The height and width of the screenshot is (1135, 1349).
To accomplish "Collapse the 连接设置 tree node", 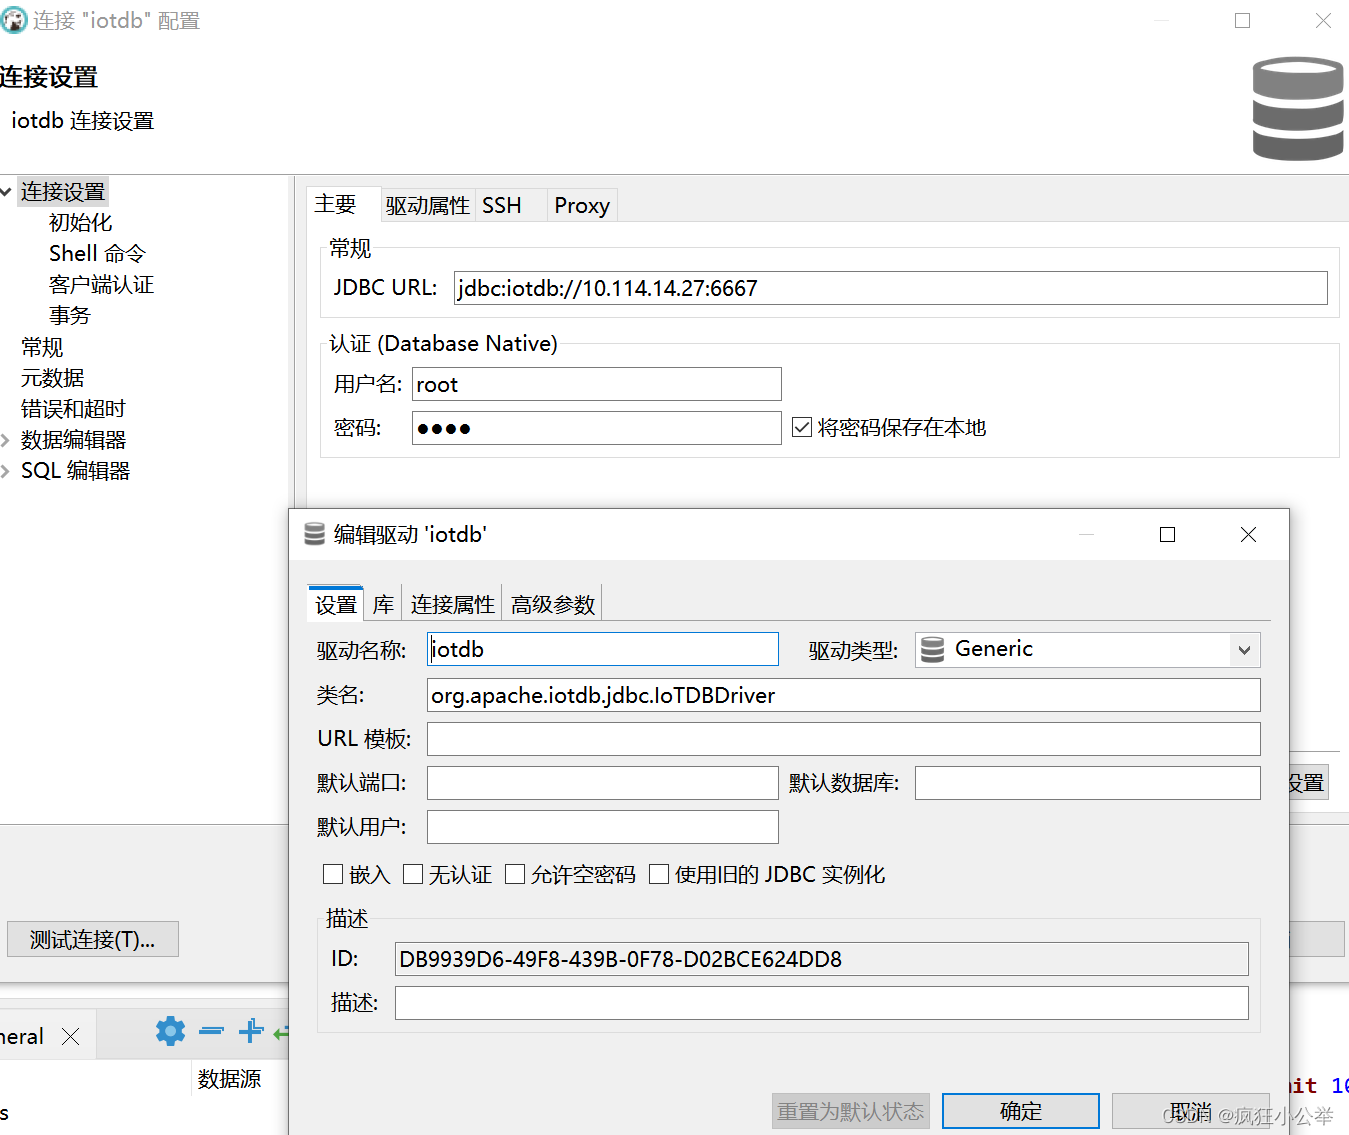I will (6, 191).
